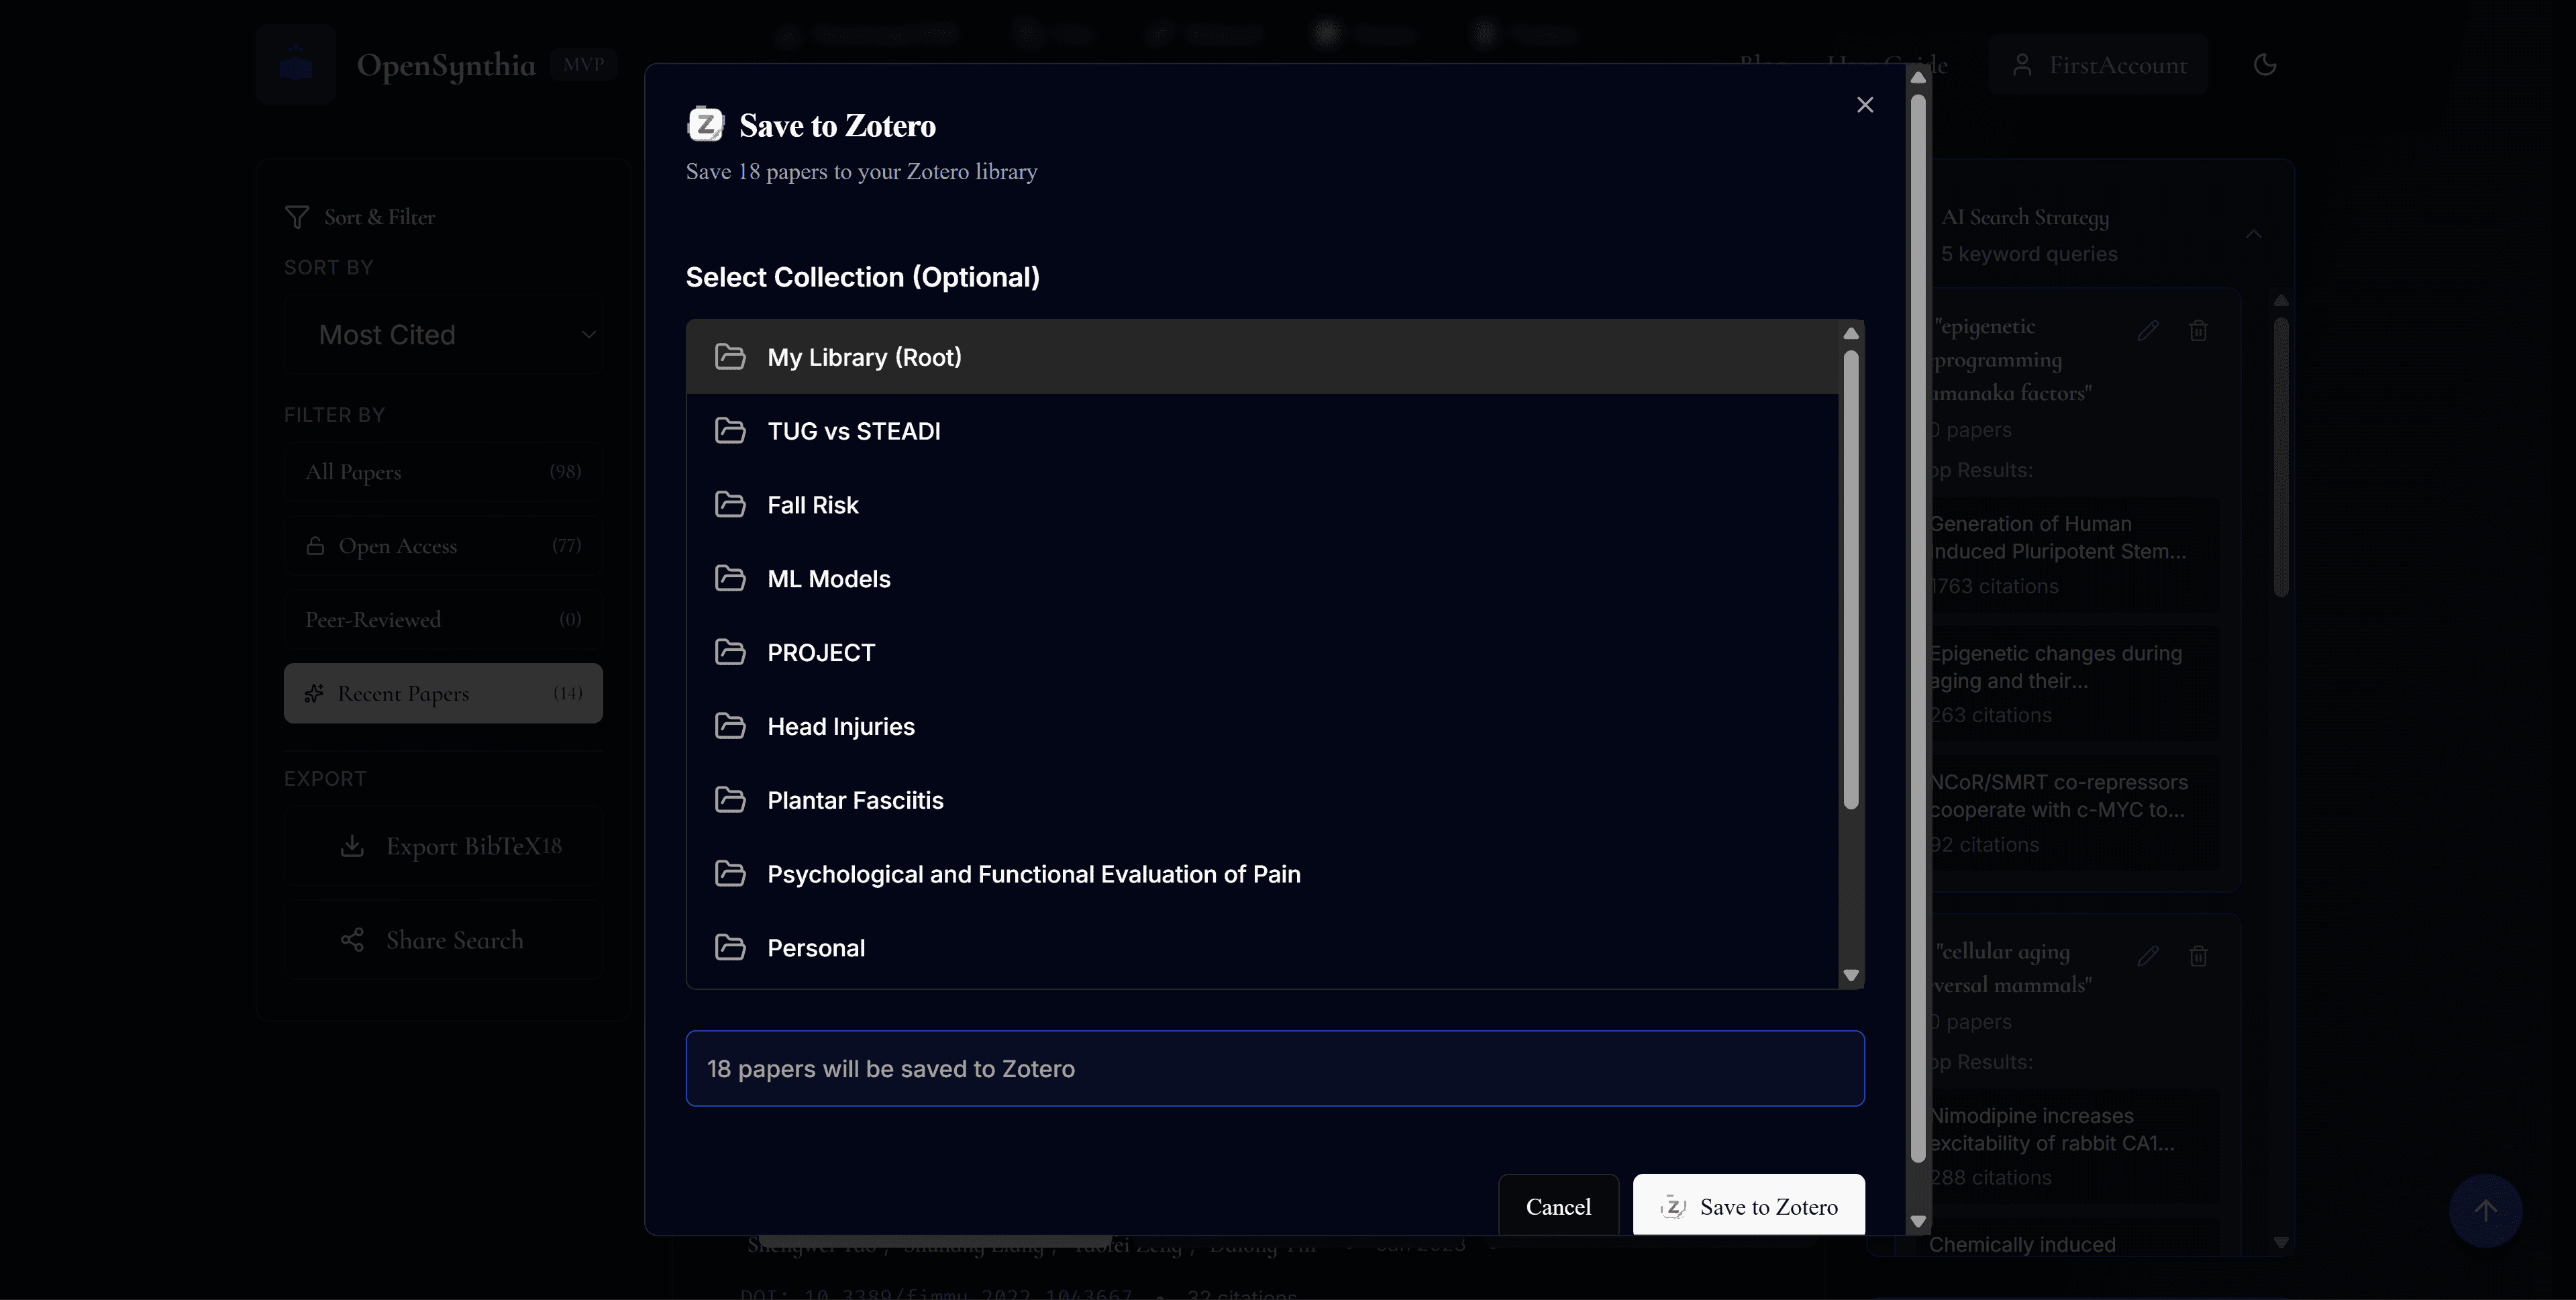Click the scroll-to-top arrow button
Viewport: 2576px width, 1300px height.
tap(2486, 1210)
